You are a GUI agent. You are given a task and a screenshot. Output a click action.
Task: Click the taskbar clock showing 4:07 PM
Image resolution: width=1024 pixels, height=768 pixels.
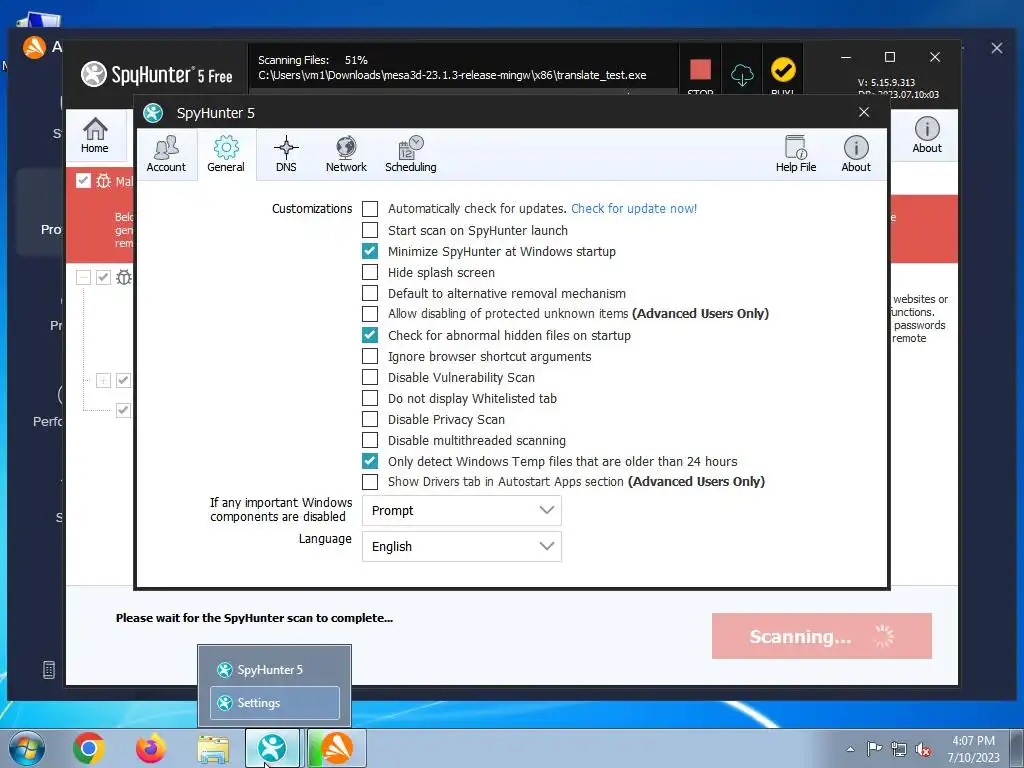tap(973, 749)
